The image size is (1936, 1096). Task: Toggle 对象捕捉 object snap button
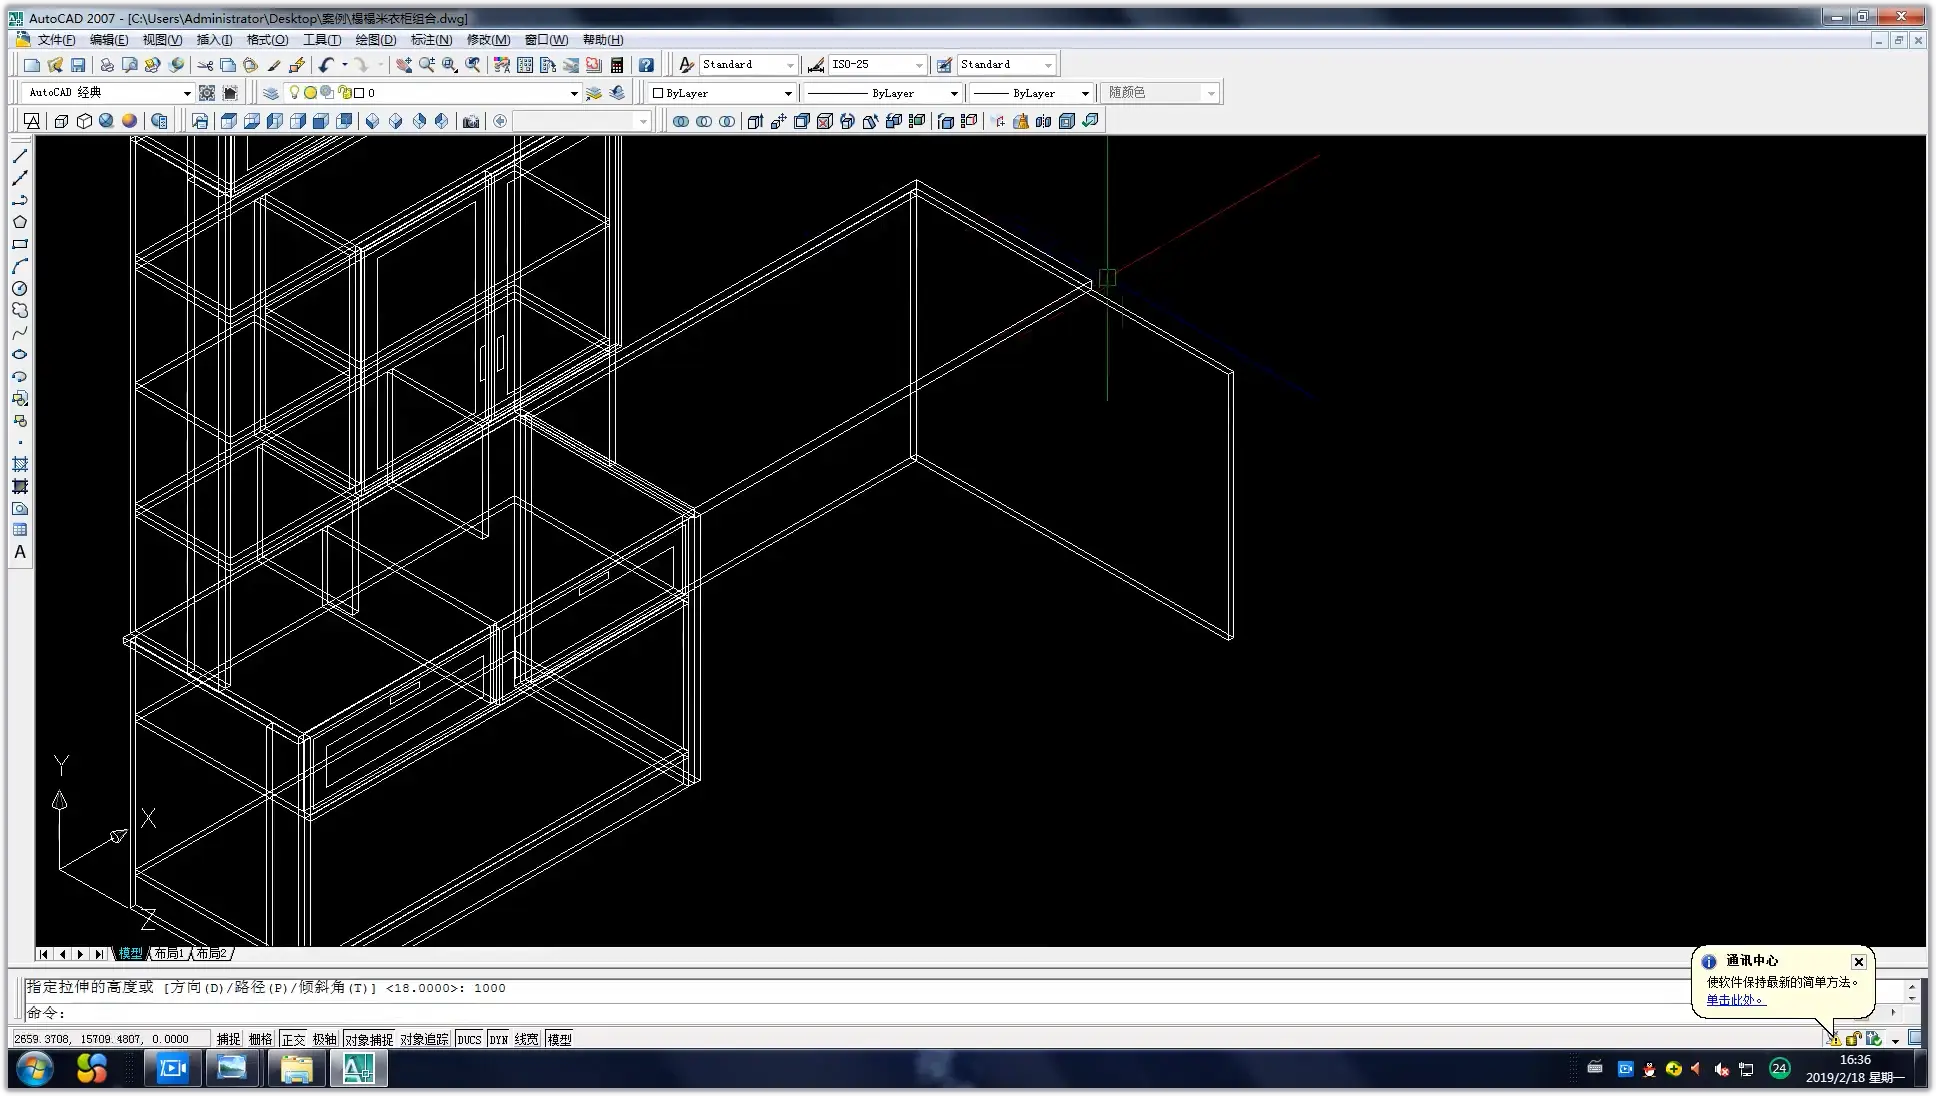point(368,1039)
